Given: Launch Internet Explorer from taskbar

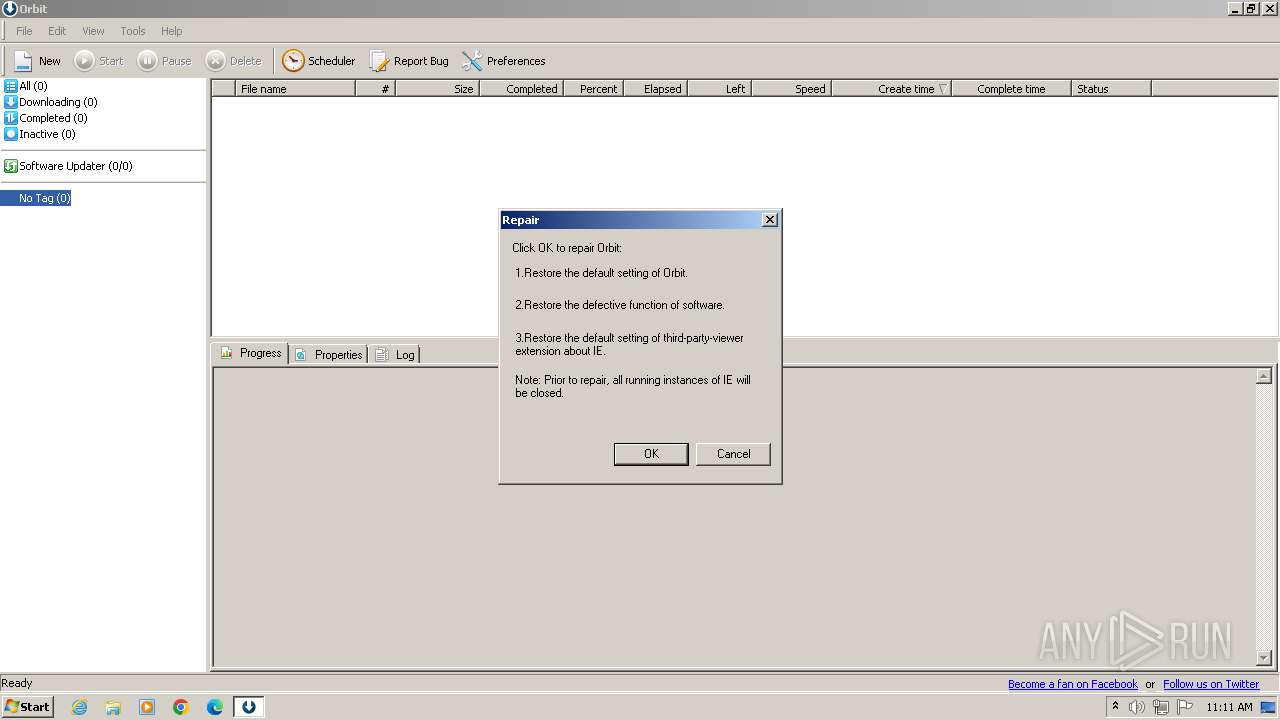Looking at the screenshot, I should coord(80,707).
